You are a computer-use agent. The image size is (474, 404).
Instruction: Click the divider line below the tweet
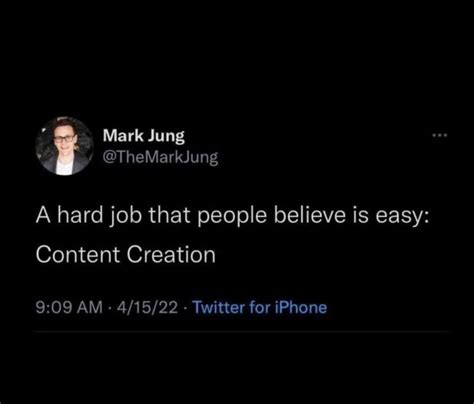(242, 332)
